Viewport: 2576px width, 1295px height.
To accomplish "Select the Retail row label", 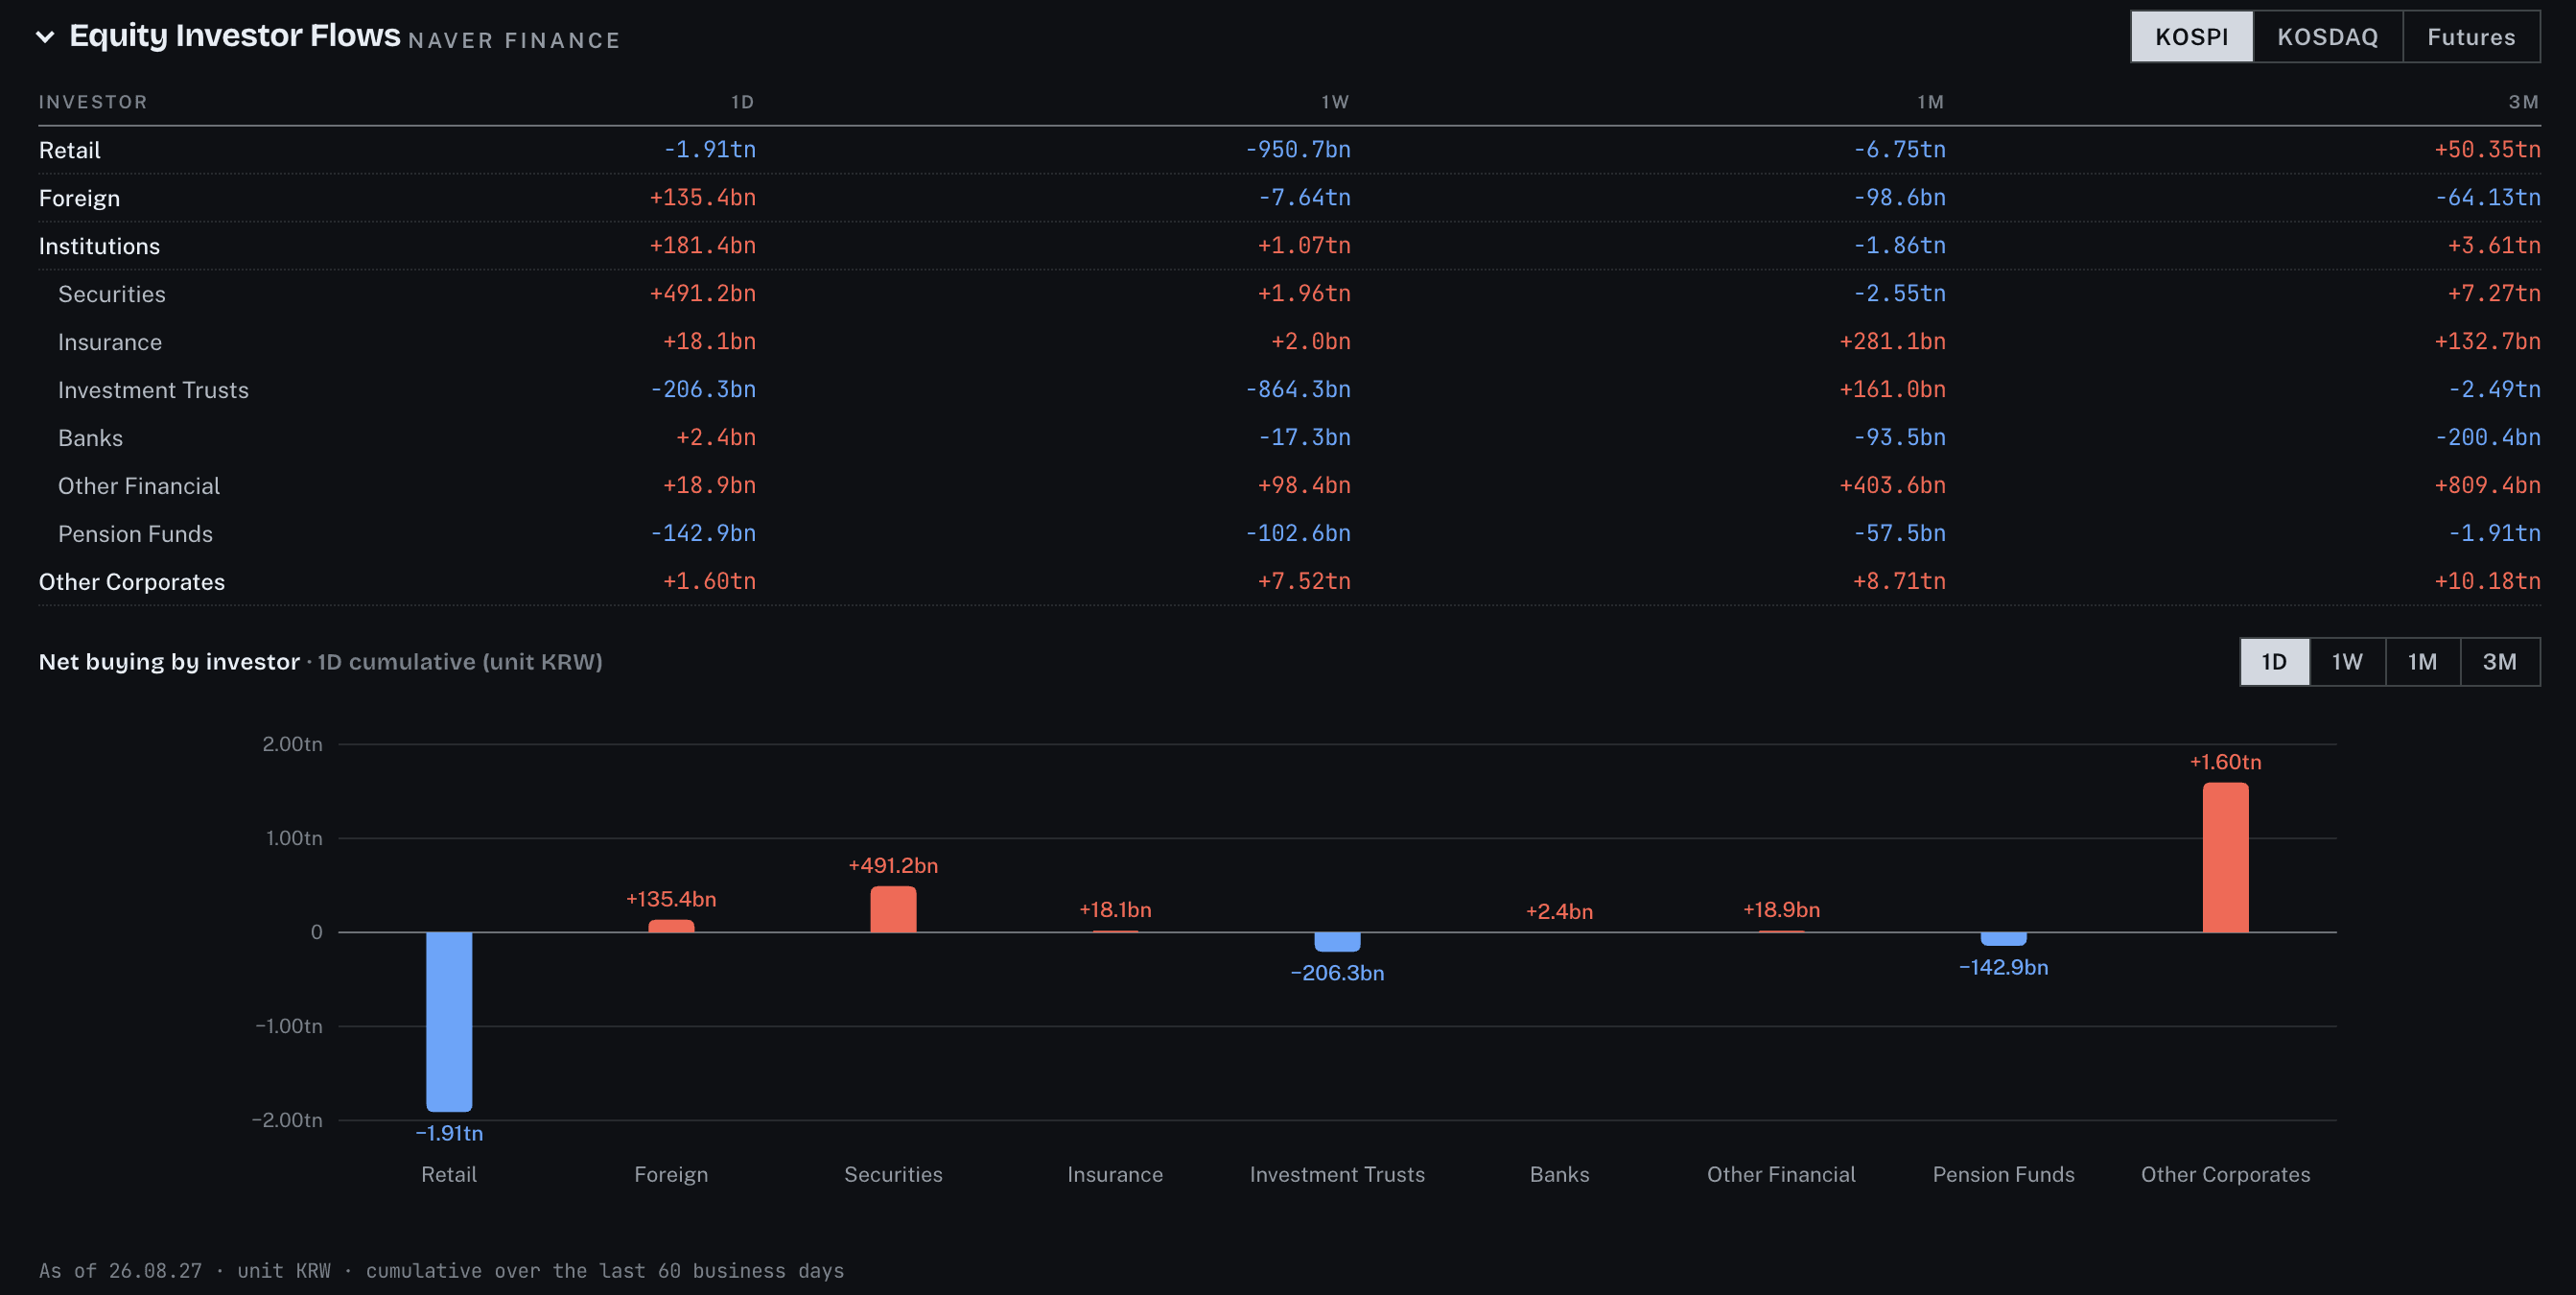I will click(70, 150).
